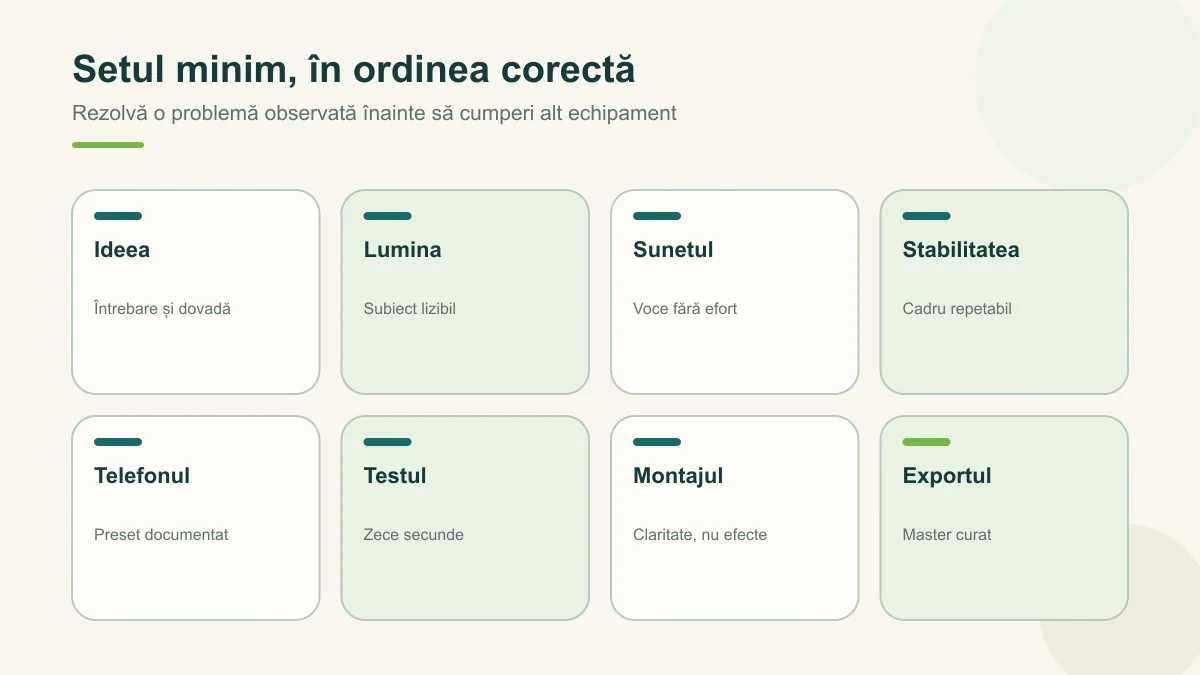The width and height of the screenshot is (1200, 675).
Task: Select the text Subiect lizibil
Action: click(409, 309)
